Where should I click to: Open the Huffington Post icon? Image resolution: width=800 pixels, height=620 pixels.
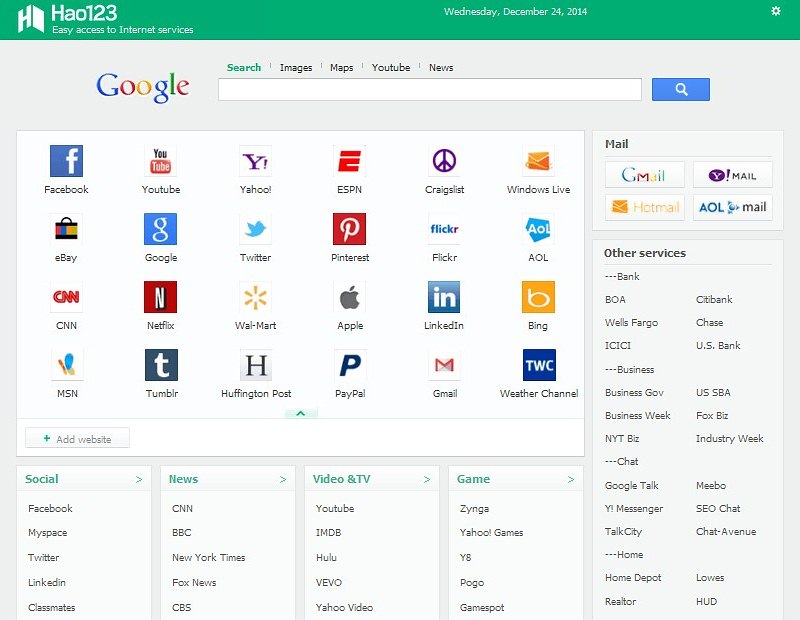256,365
